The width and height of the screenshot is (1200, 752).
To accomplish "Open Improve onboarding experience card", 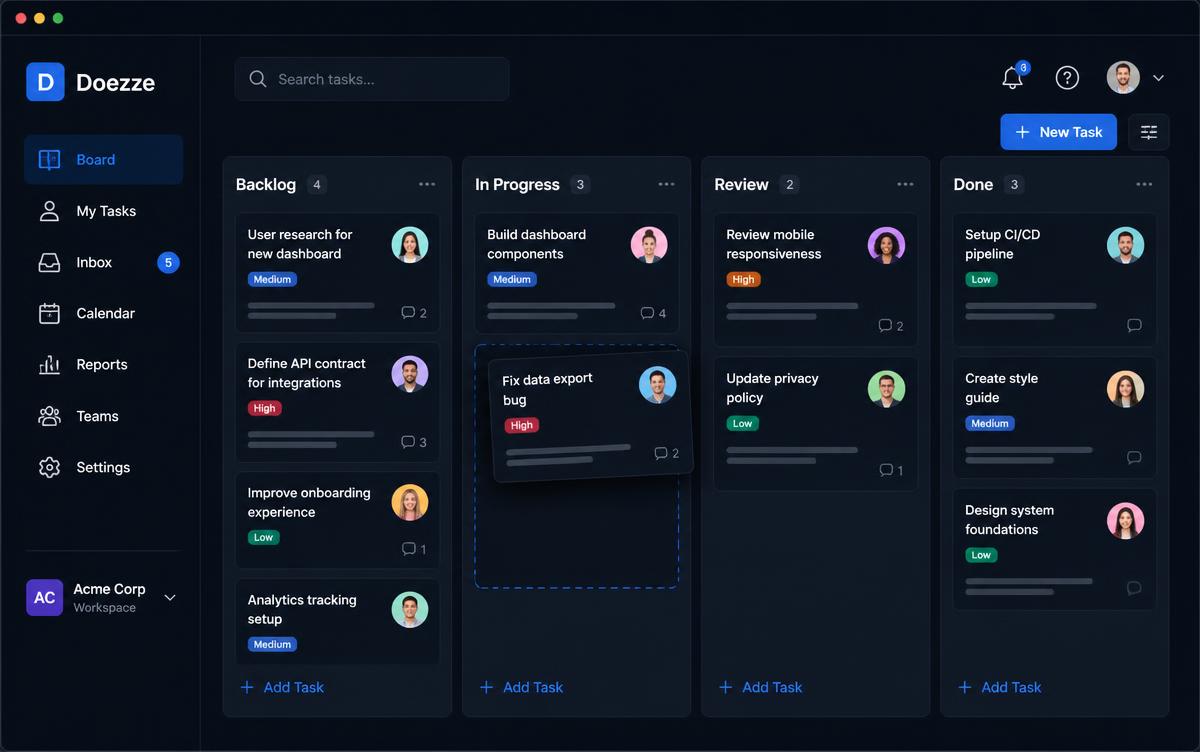I will (x=337, y=520).
